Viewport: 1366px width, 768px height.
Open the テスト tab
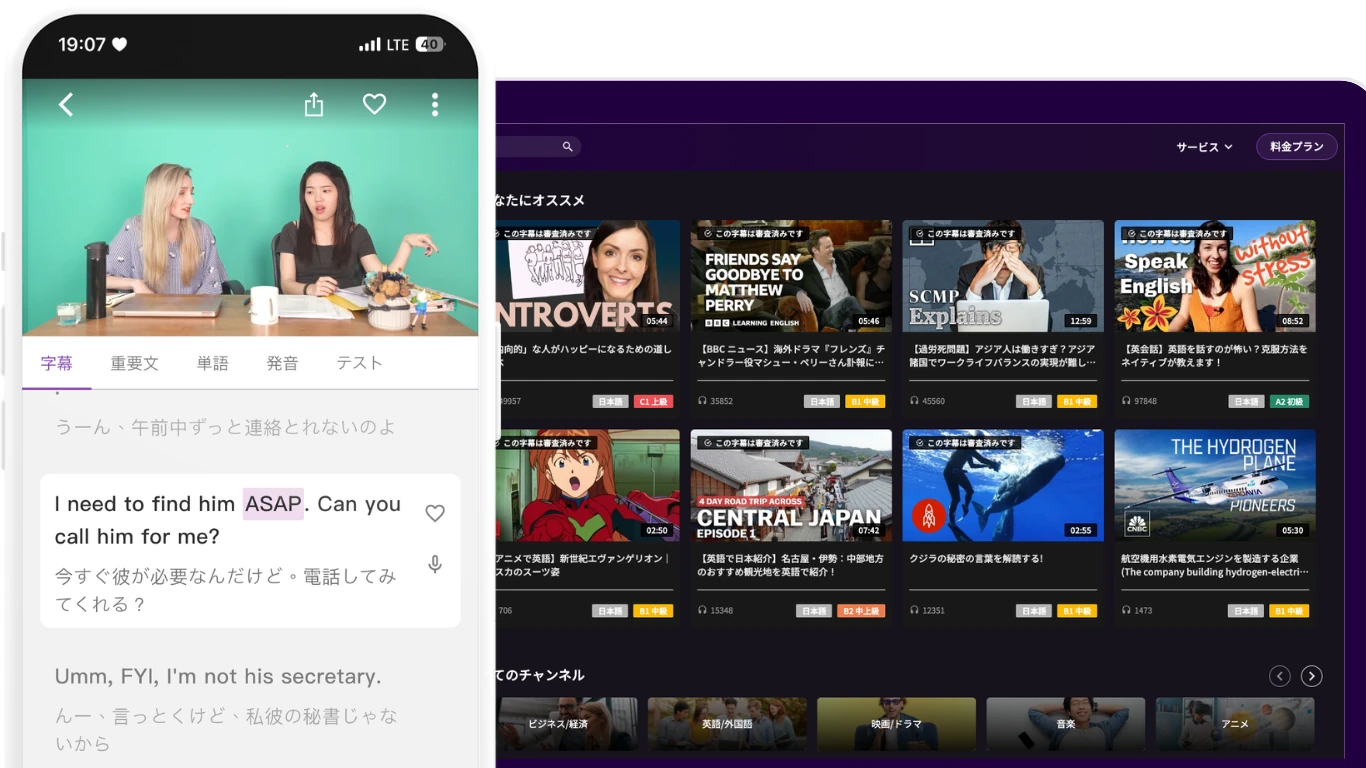[359, 363]
